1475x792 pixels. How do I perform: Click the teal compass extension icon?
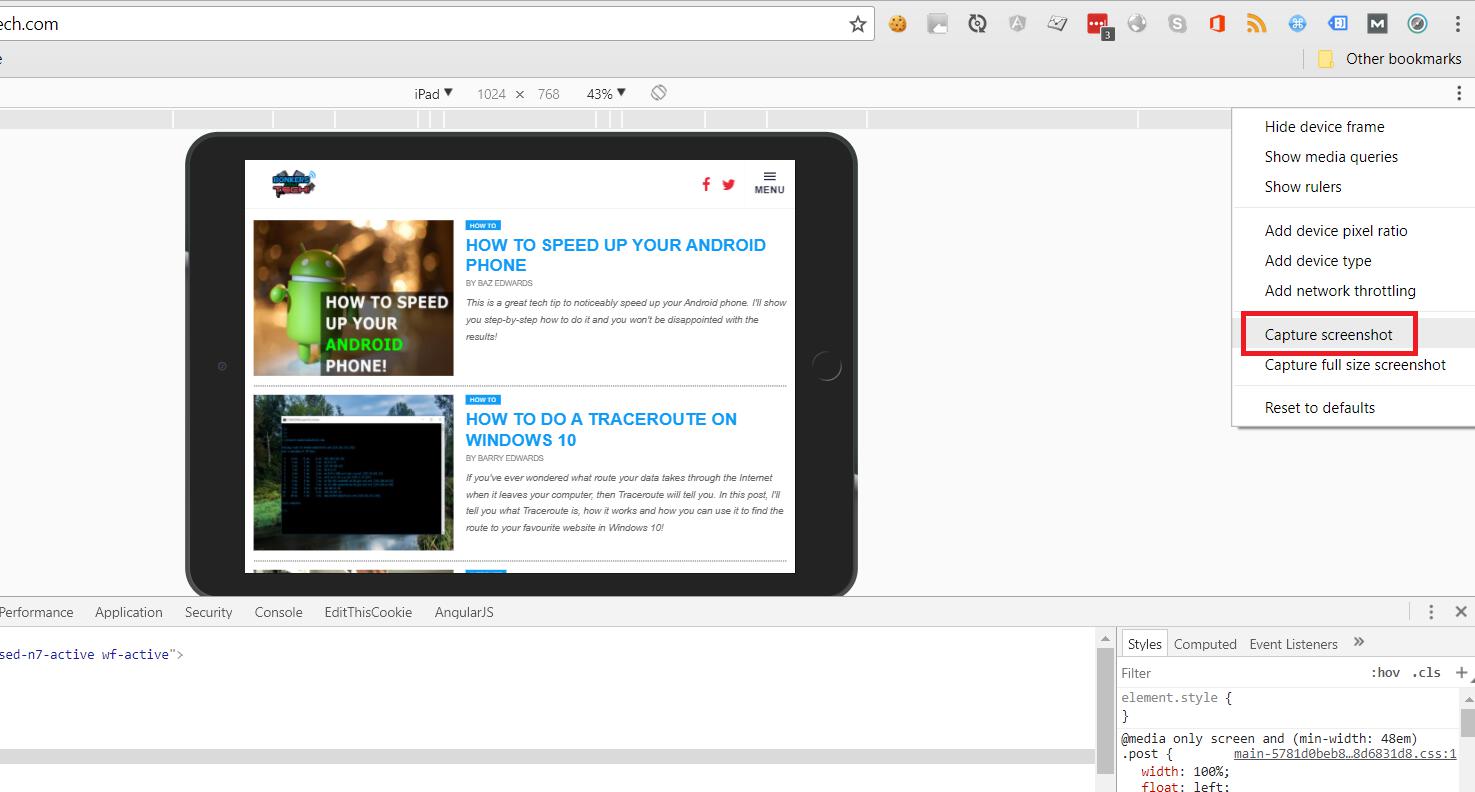1417,24
